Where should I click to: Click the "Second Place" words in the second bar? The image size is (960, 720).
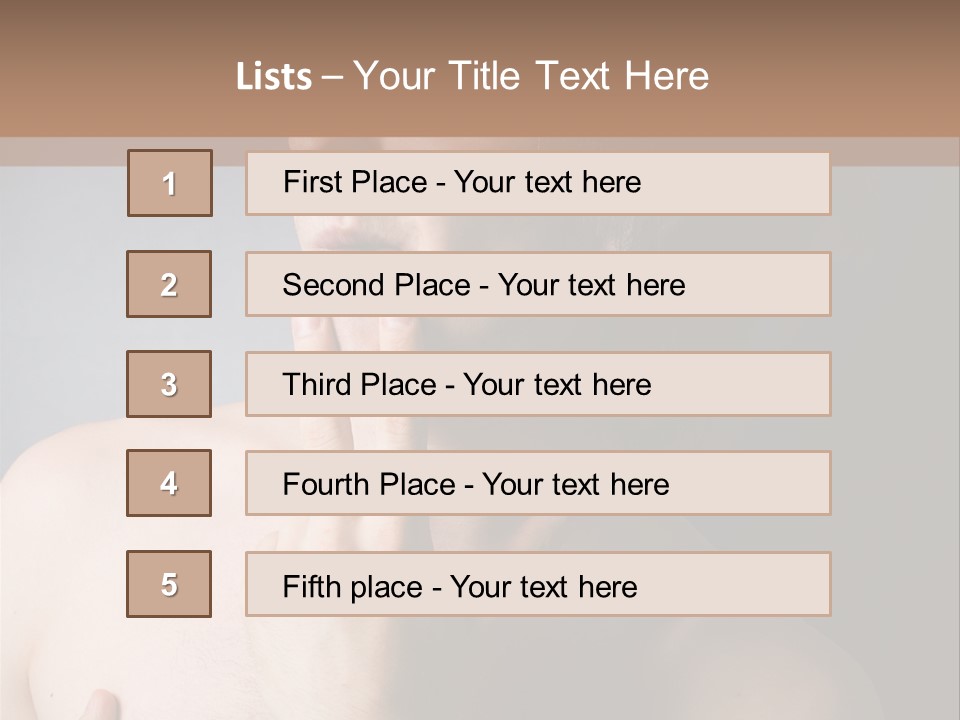click(375, 285)
